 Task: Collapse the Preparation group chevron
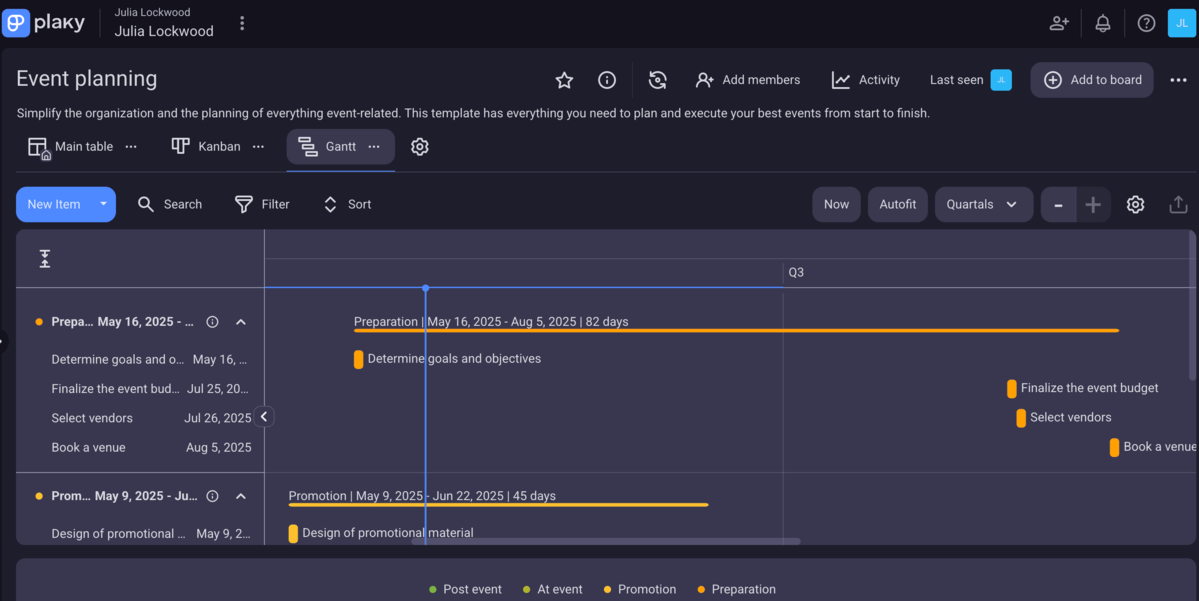(241, 322)
